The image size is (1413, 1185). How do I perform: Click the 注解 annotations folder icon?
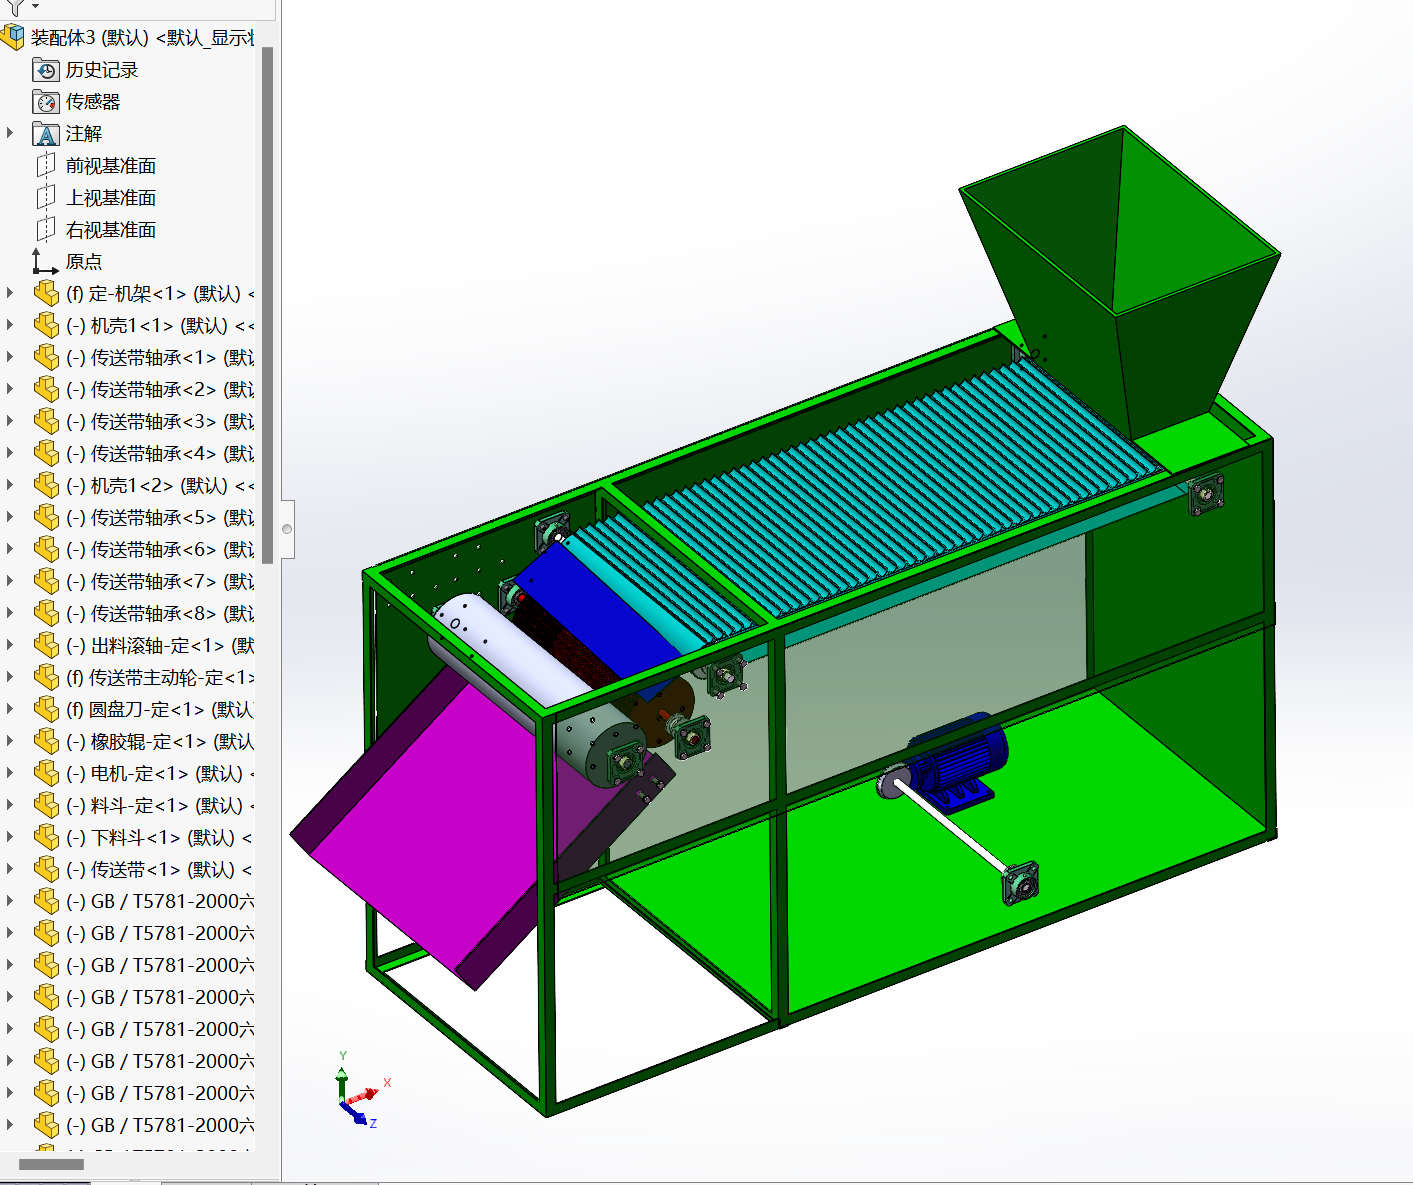pyautogui.click(x=46, y=134)
